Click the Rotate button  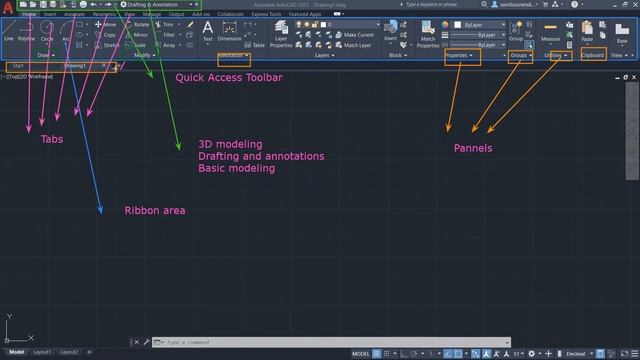click(x=137, y=25)
